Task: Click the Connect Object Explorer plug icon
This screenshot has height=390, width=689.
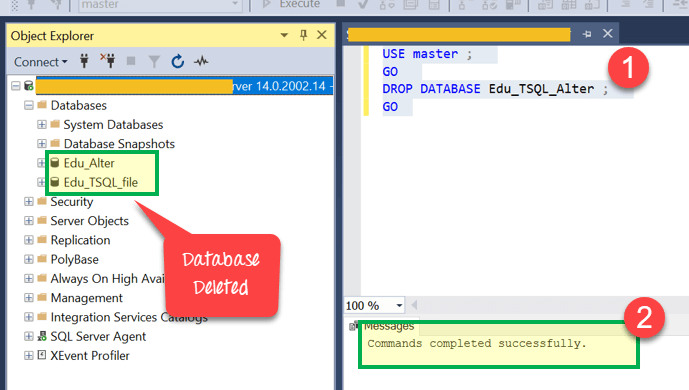Action: click(x=84, y=61)
